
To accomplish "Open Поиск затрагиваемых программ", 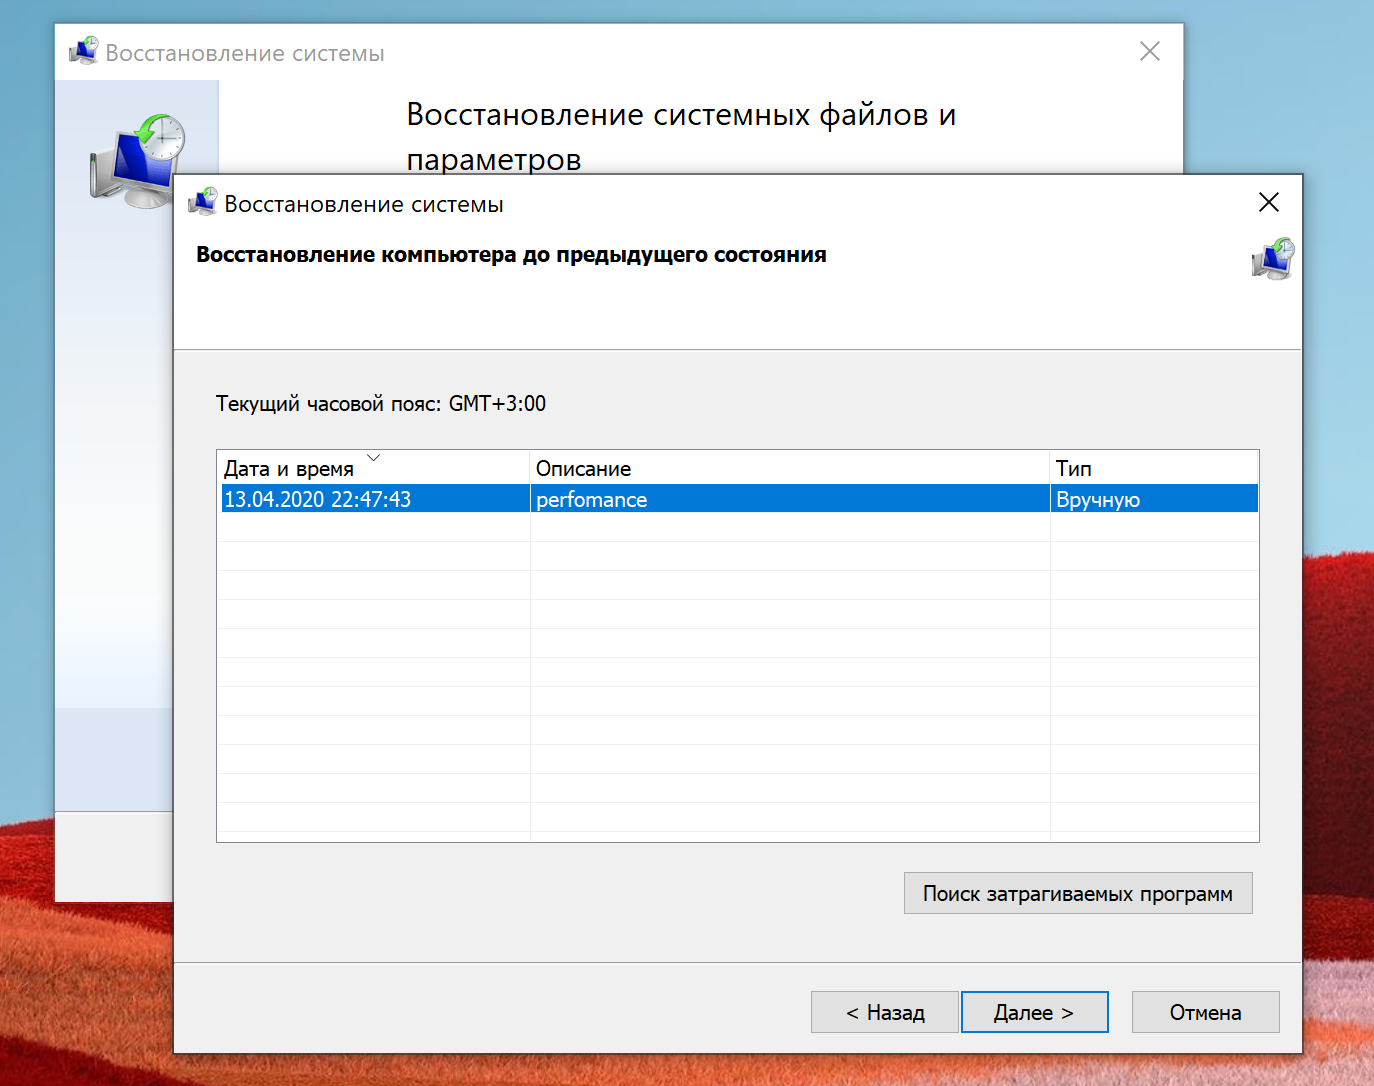I will 1078,893.
